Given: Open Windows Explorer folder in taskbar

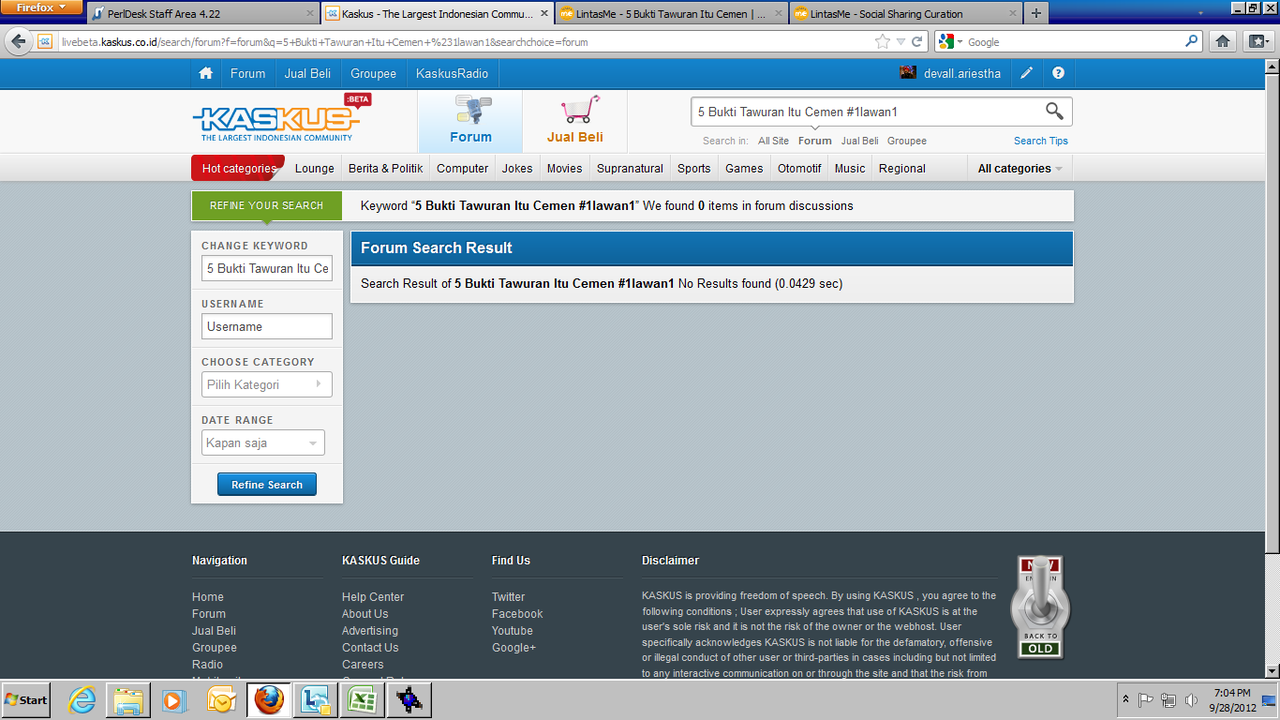Looking at the screenshot, I should (128, 700).
